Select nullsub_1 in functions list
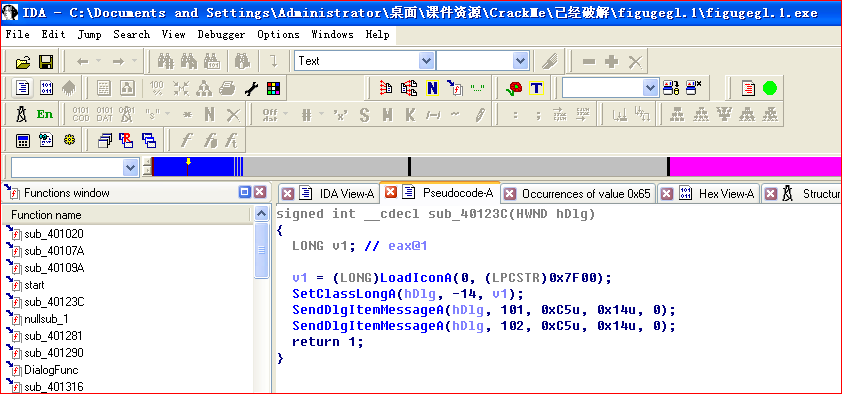 [x=46, y=319]
